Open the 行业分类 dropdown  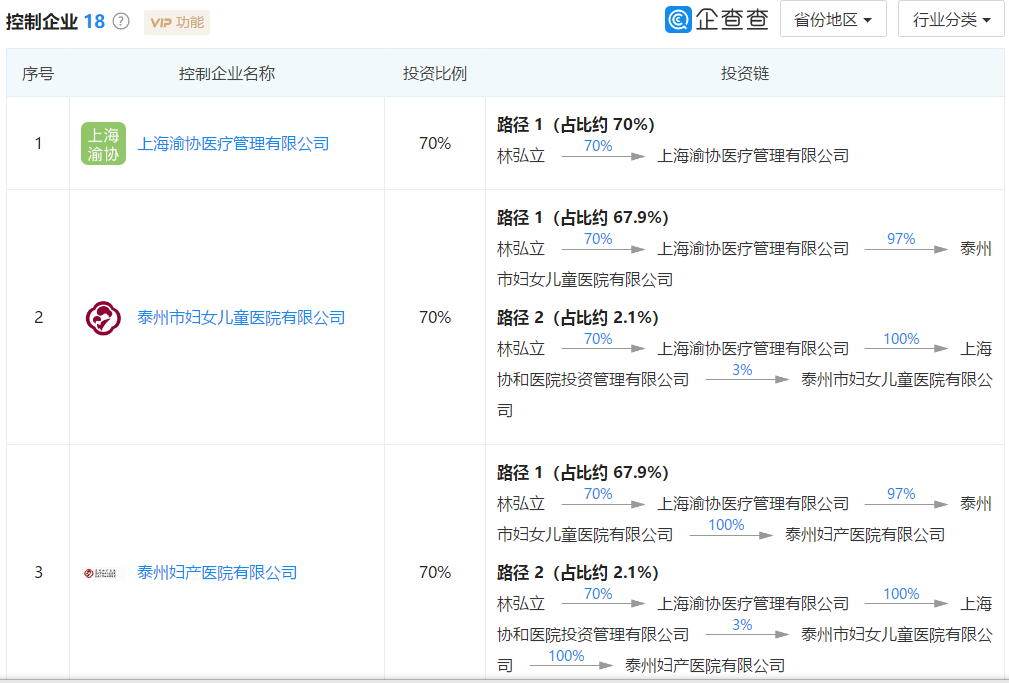(951, 19)
